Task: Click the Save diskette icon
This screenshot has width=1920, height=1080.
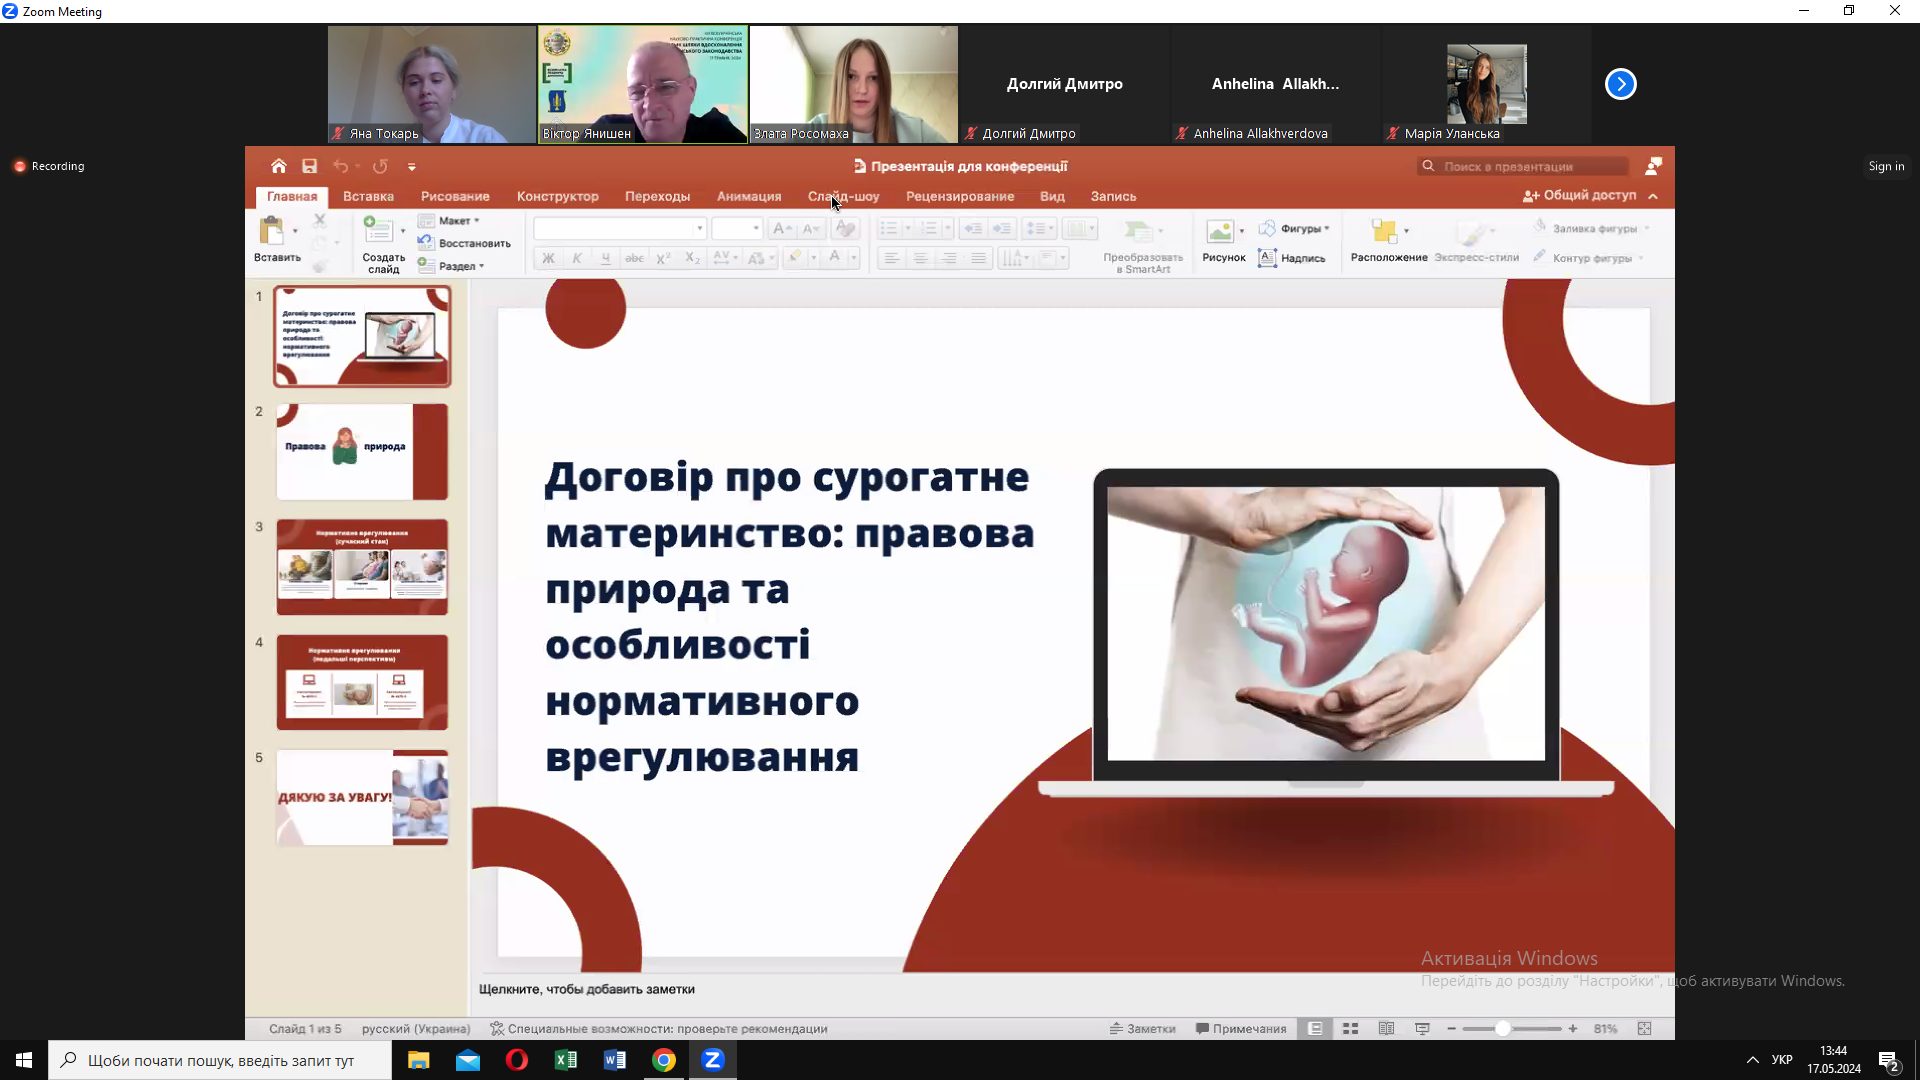Action: [x=310, y=166]
